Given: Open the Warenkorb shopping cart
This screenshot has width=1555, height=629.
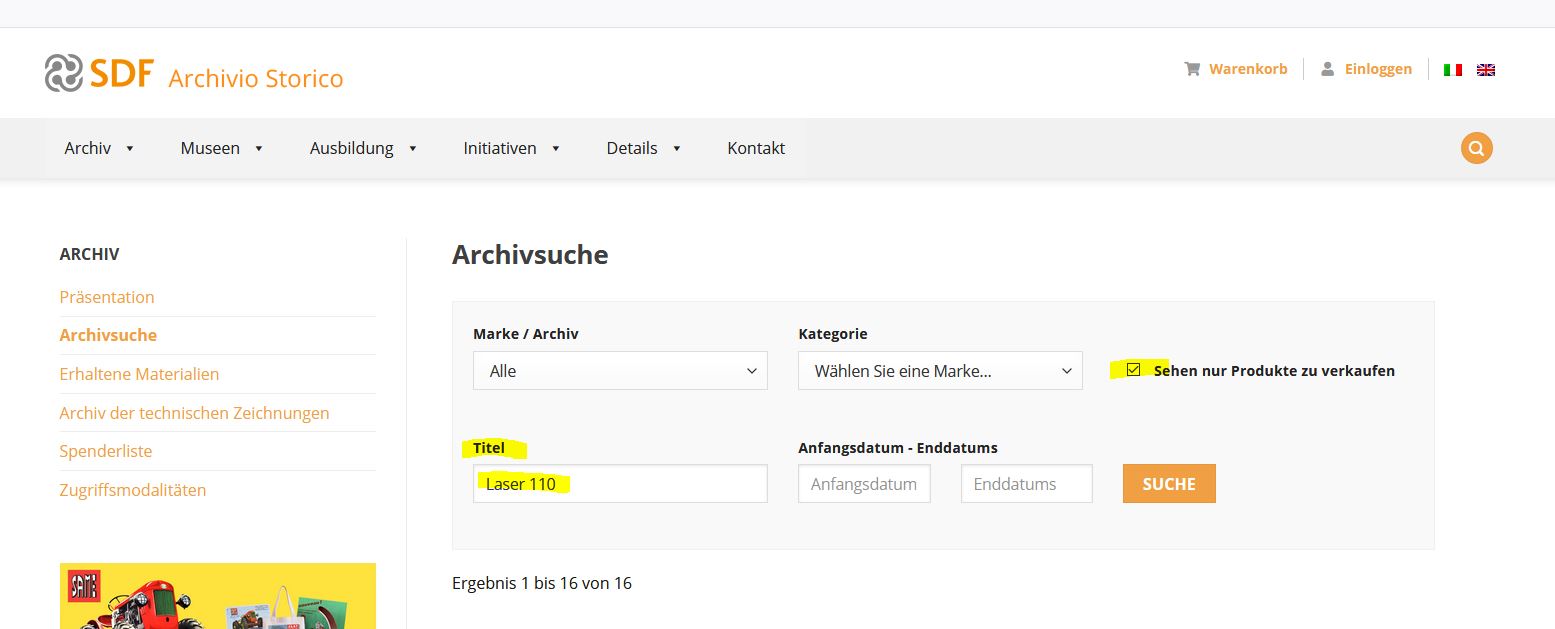Looking at the screenshot, I should coord(1236,69).
